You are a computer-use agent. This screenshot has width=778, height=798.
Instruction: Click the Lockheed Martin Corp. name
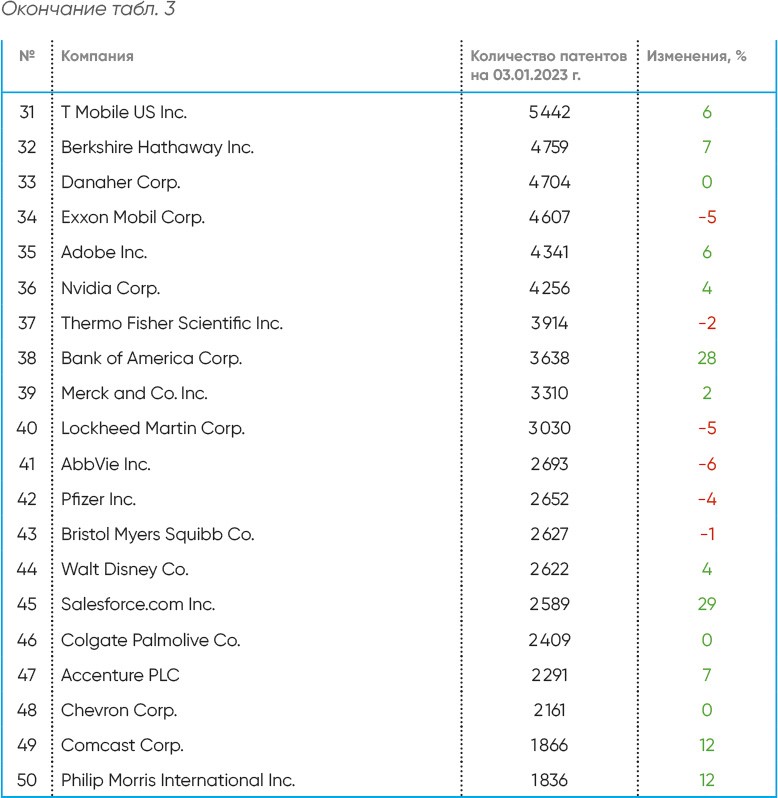[x=152, y=428]
